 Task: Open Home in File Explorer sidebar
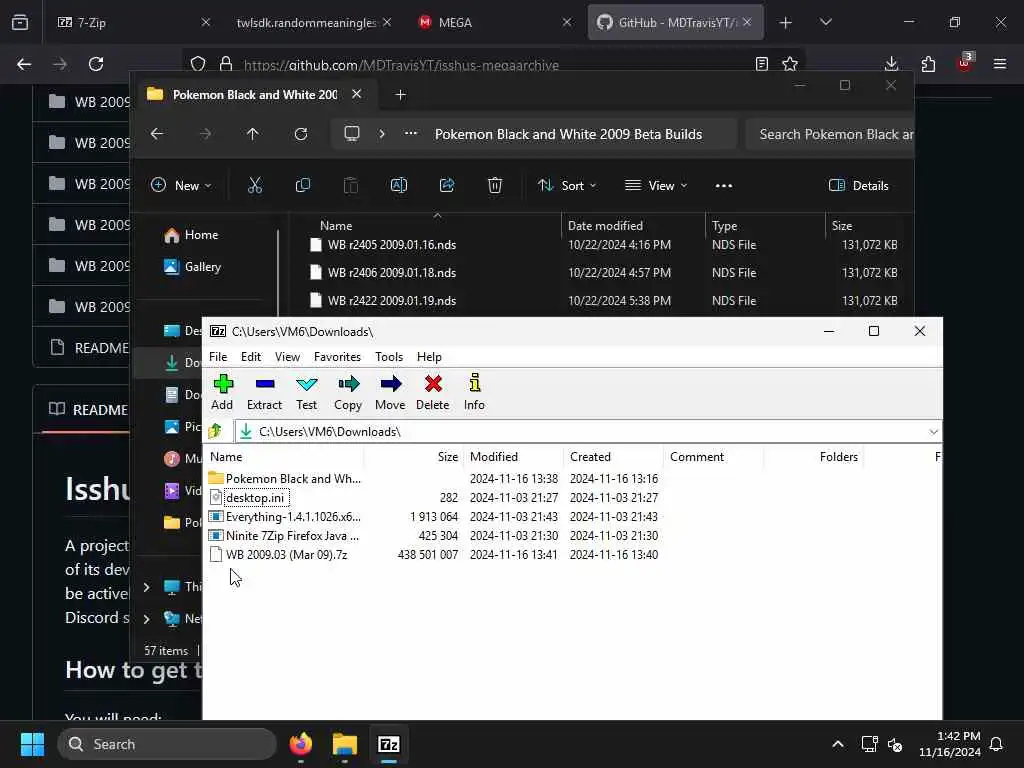192,234
